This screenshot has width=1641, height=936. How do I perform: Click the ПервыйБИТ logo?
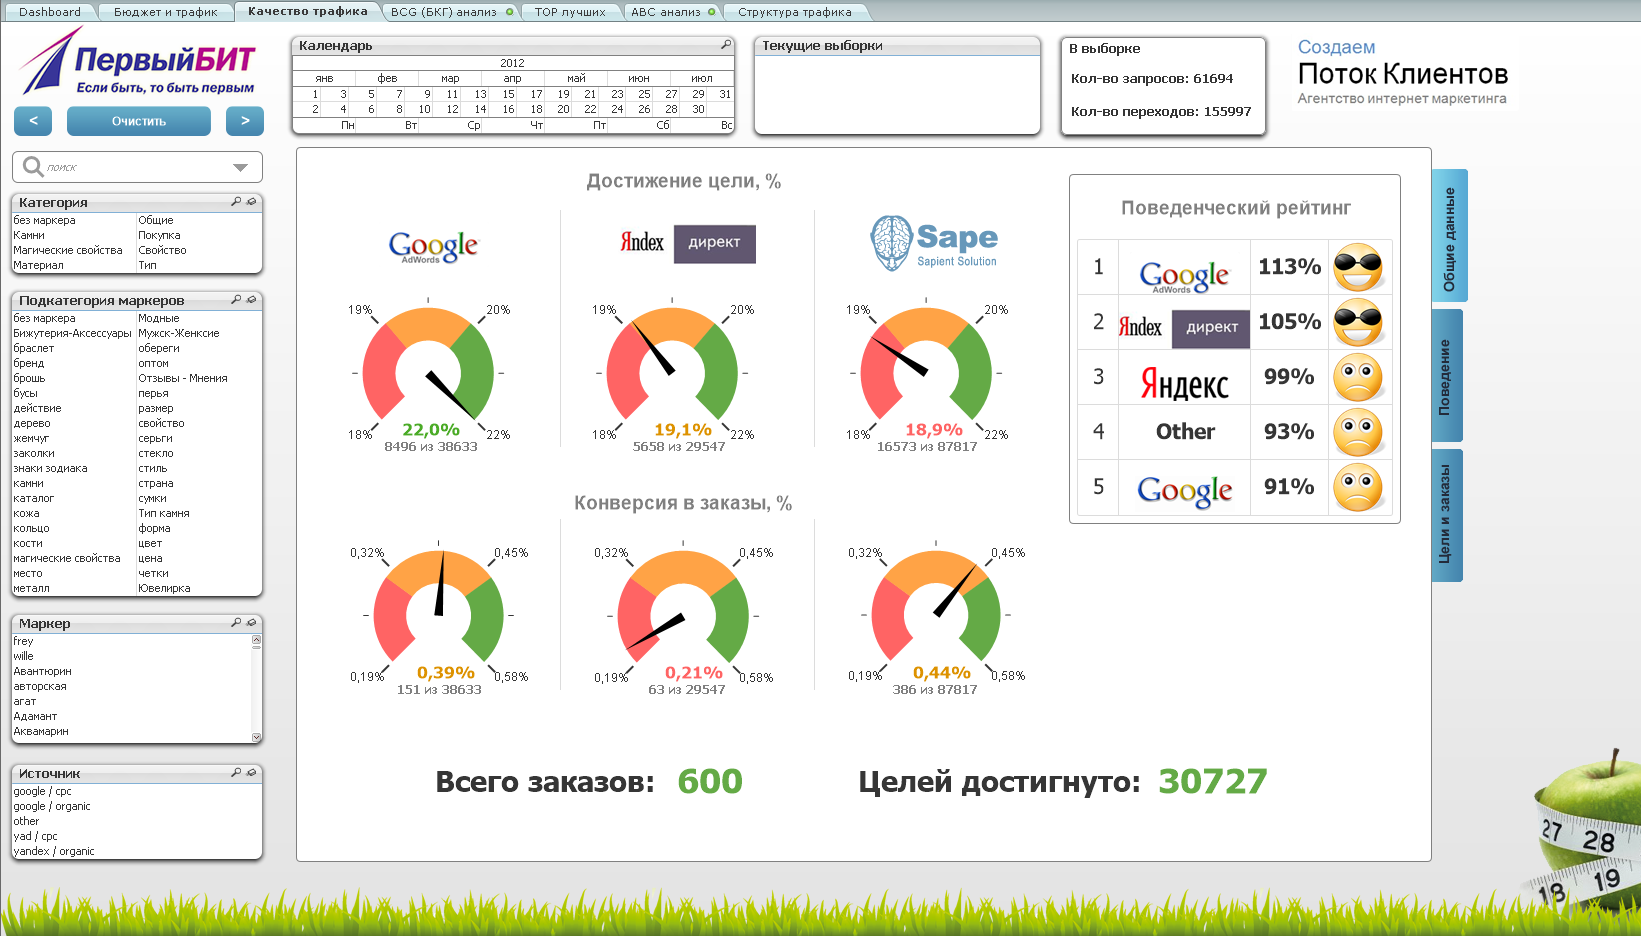[x=138, y=62]
